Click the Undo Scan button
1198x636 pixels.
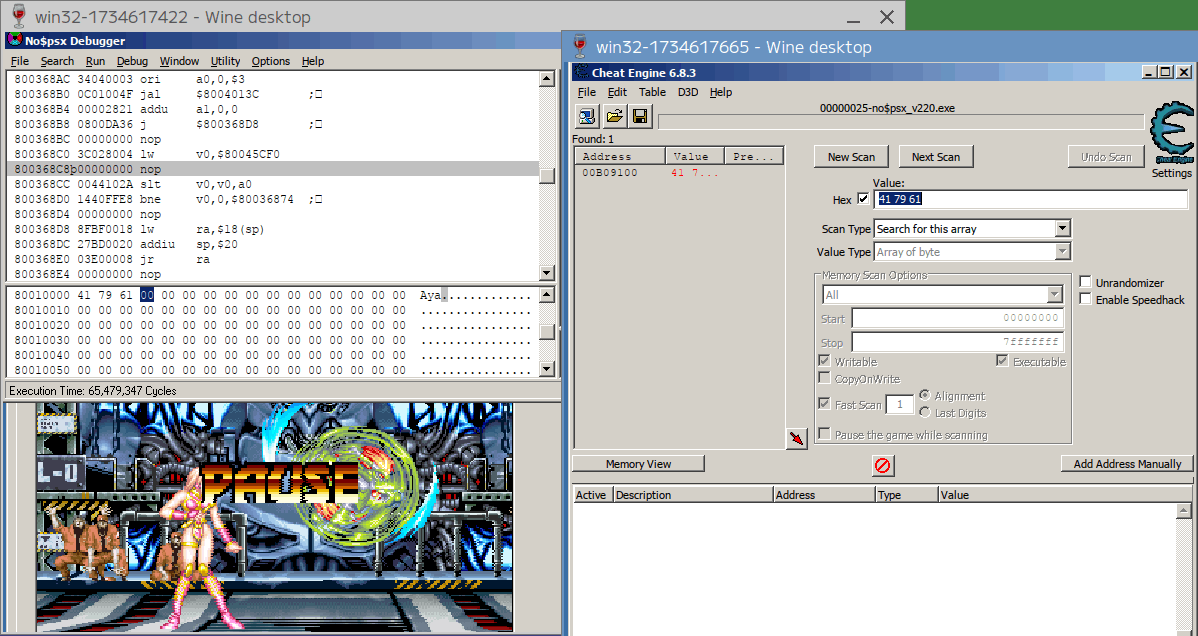pos(1106,157)
